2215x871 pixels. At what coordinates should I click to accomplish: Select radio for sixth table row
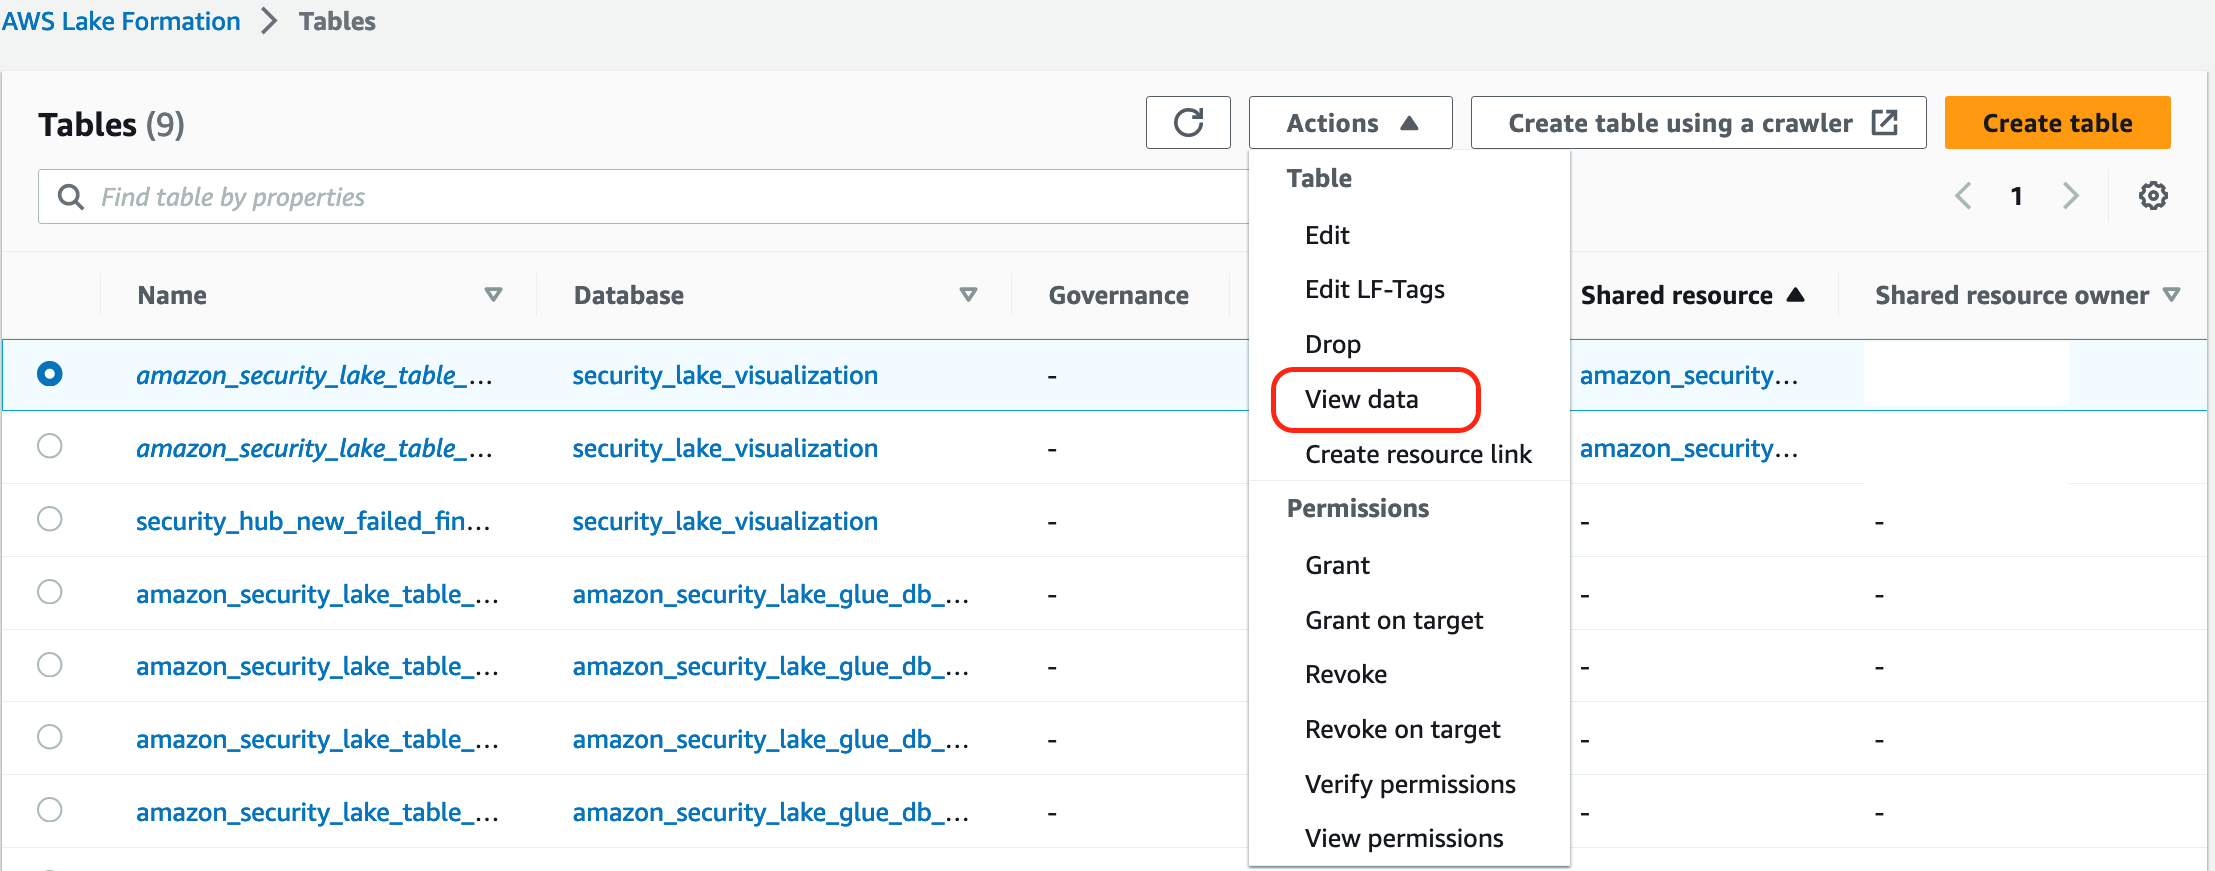tap(50, 737)
